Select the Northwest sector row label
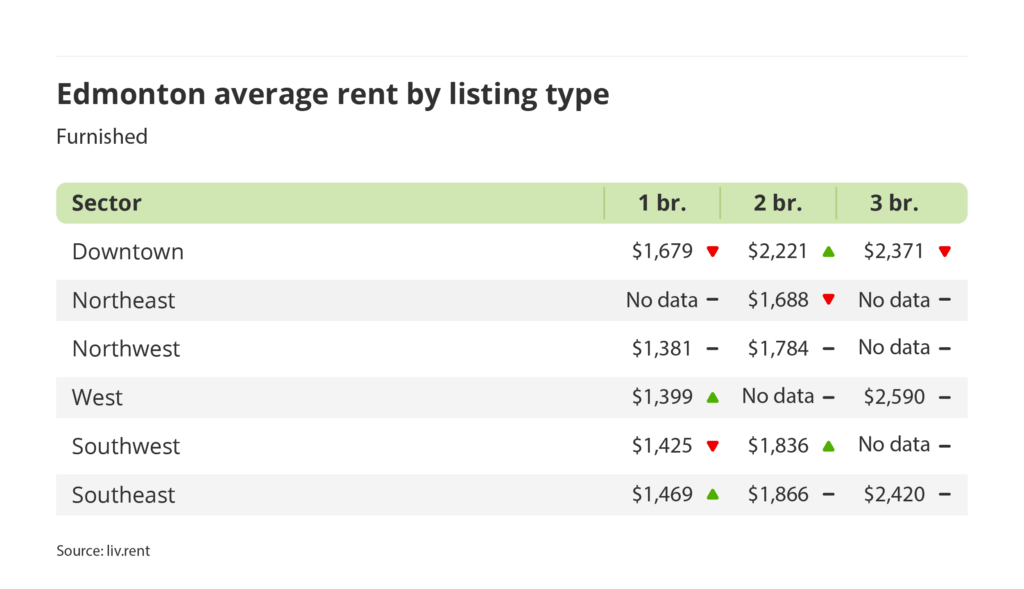 [126, 349]
